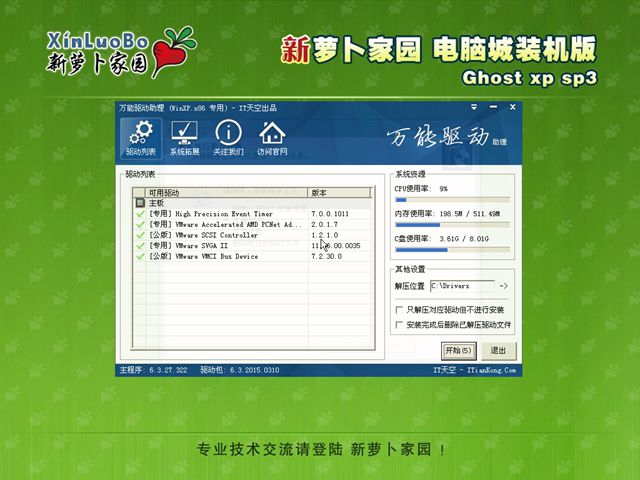Image resolution: width=640 pixels, height=480 pixels.
Task: Select the VMware SCSI Controller row
Action: (x=253, y=235)
